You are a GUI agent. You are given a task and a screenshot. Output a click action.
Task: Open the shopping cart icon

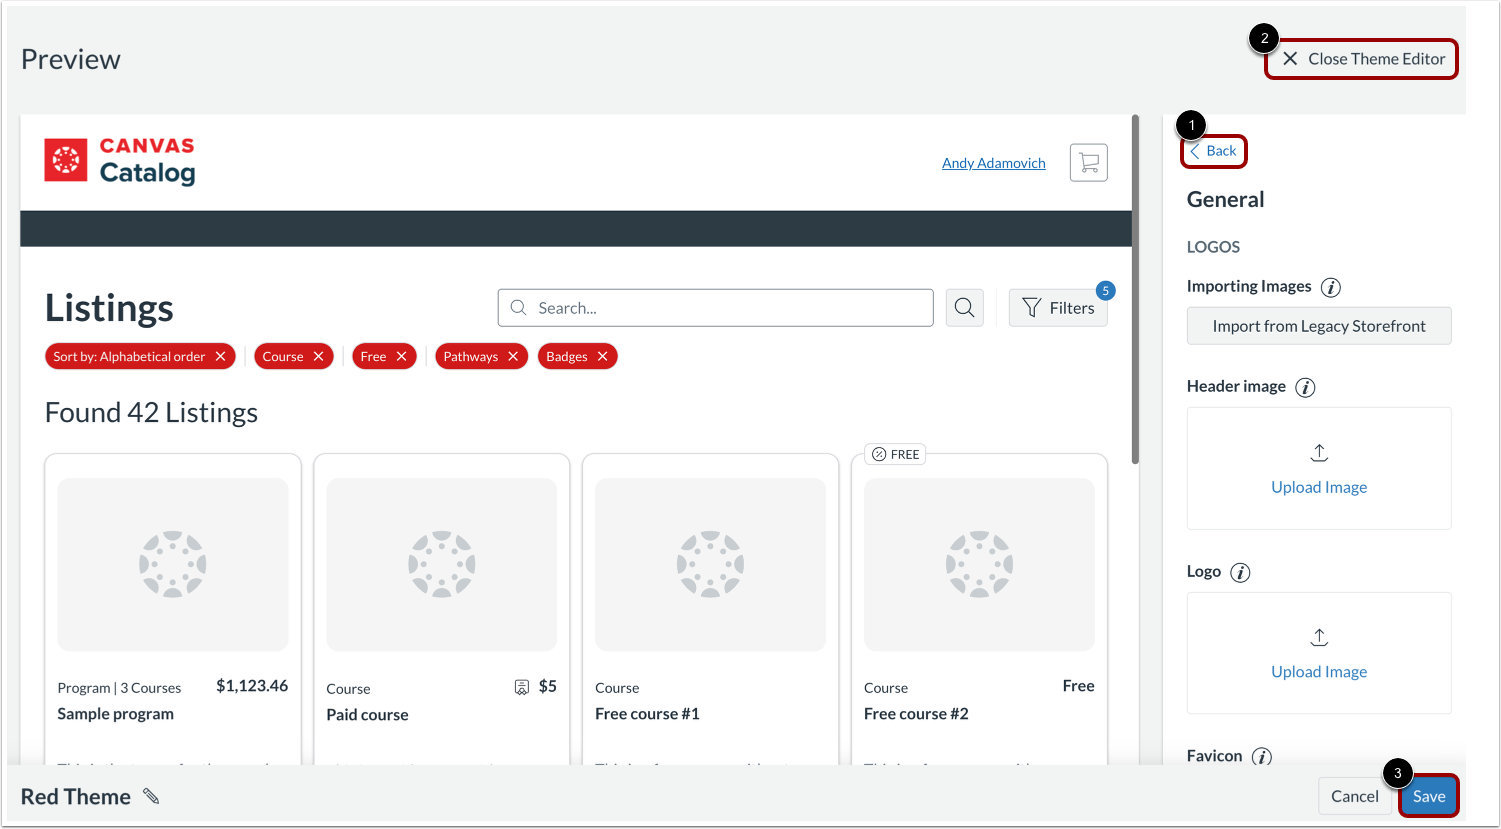(1088, 162)
